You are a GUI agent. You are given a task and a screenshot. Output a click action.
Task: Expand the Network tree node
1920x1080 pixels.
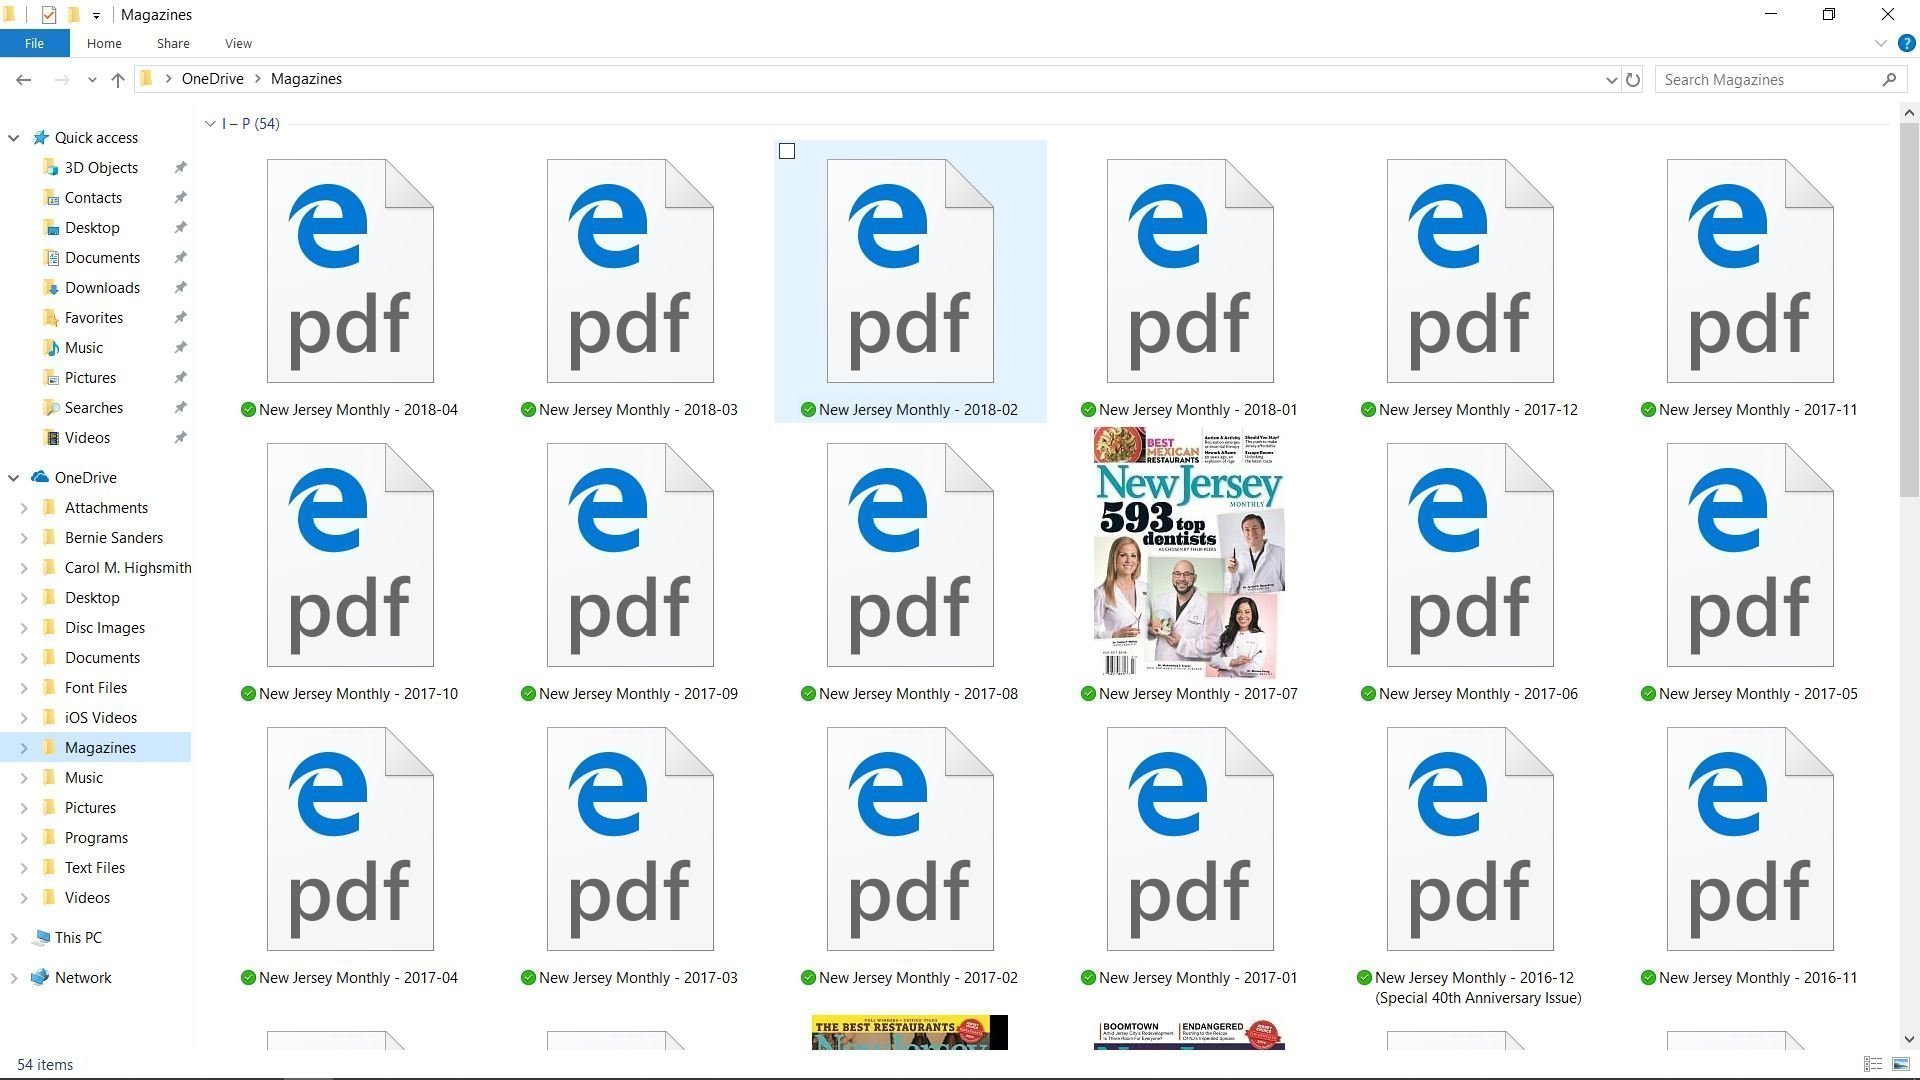coord(14,978)
